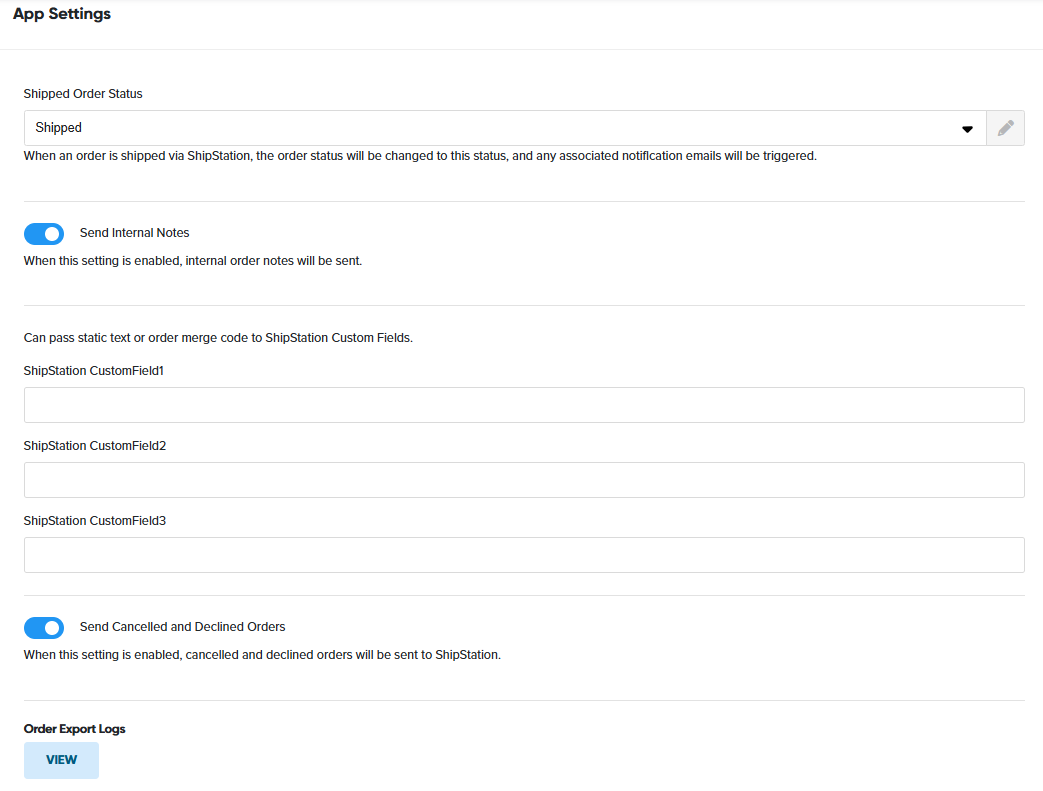View the Order Export Logs
The image size is (1043, 791).
click(61, 760)
